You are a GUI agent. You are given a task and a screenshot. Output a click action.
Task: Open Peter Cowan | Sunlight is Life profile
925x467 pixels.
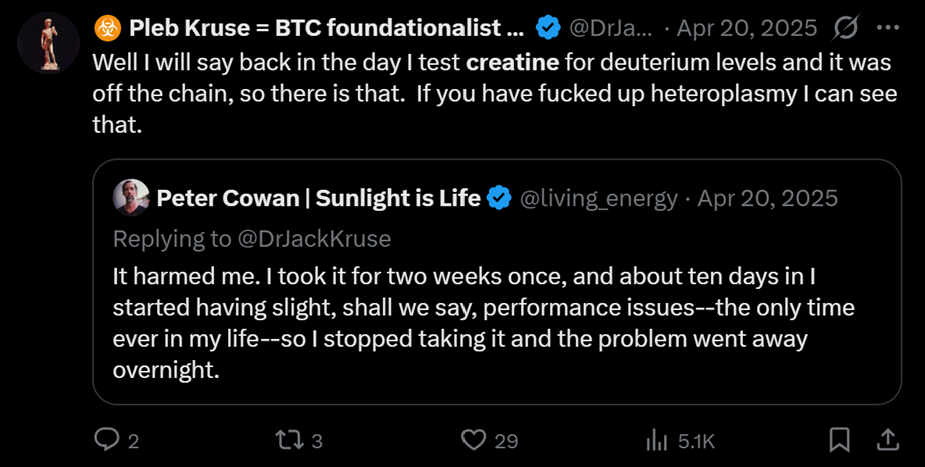click(x=318, y=198)
